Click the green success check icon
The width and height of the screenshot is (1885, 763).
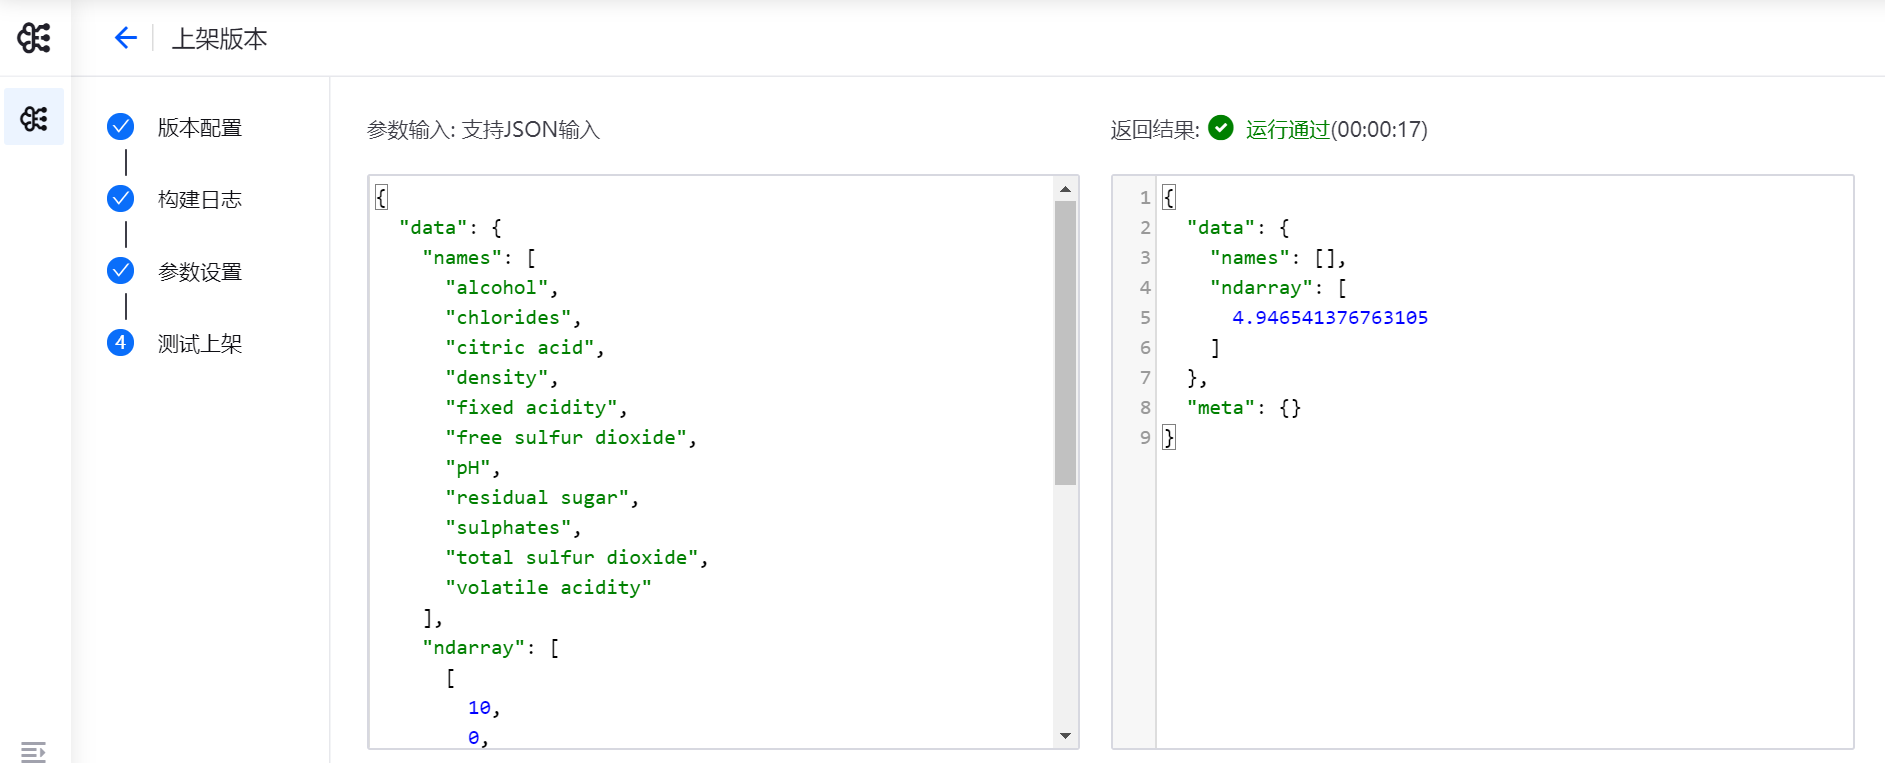point(1221,128)
